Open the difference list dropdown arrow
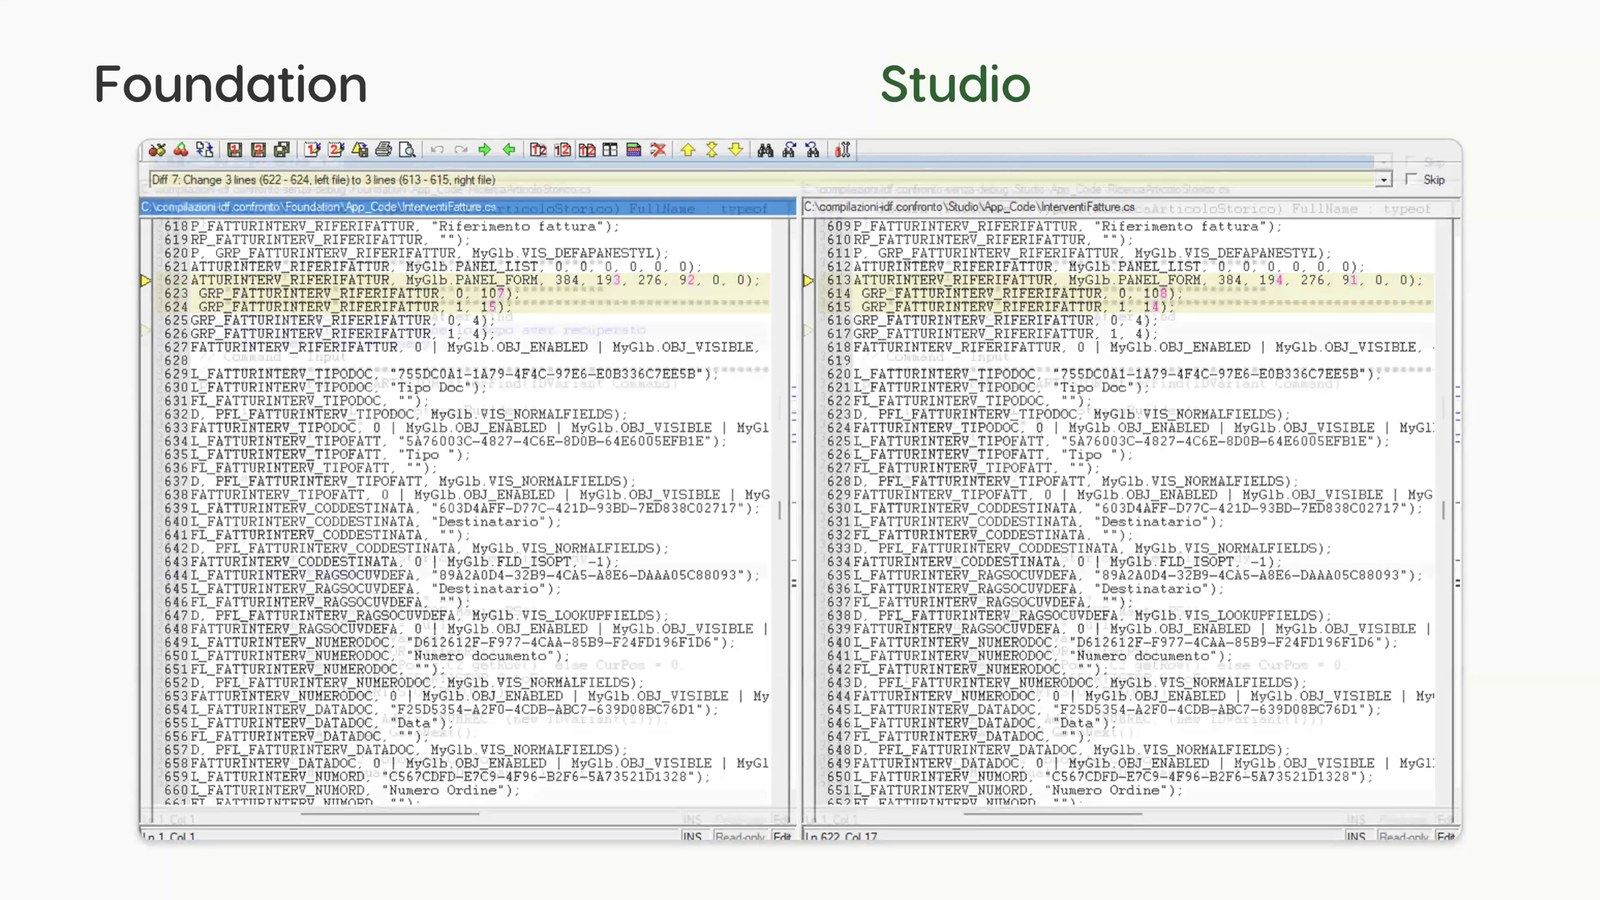 [1384, 180]
